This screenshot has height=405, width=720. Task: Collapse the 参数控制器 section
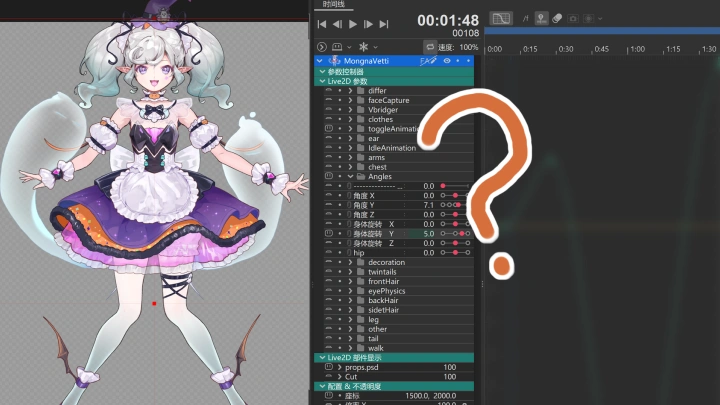(x=322, y=72)
